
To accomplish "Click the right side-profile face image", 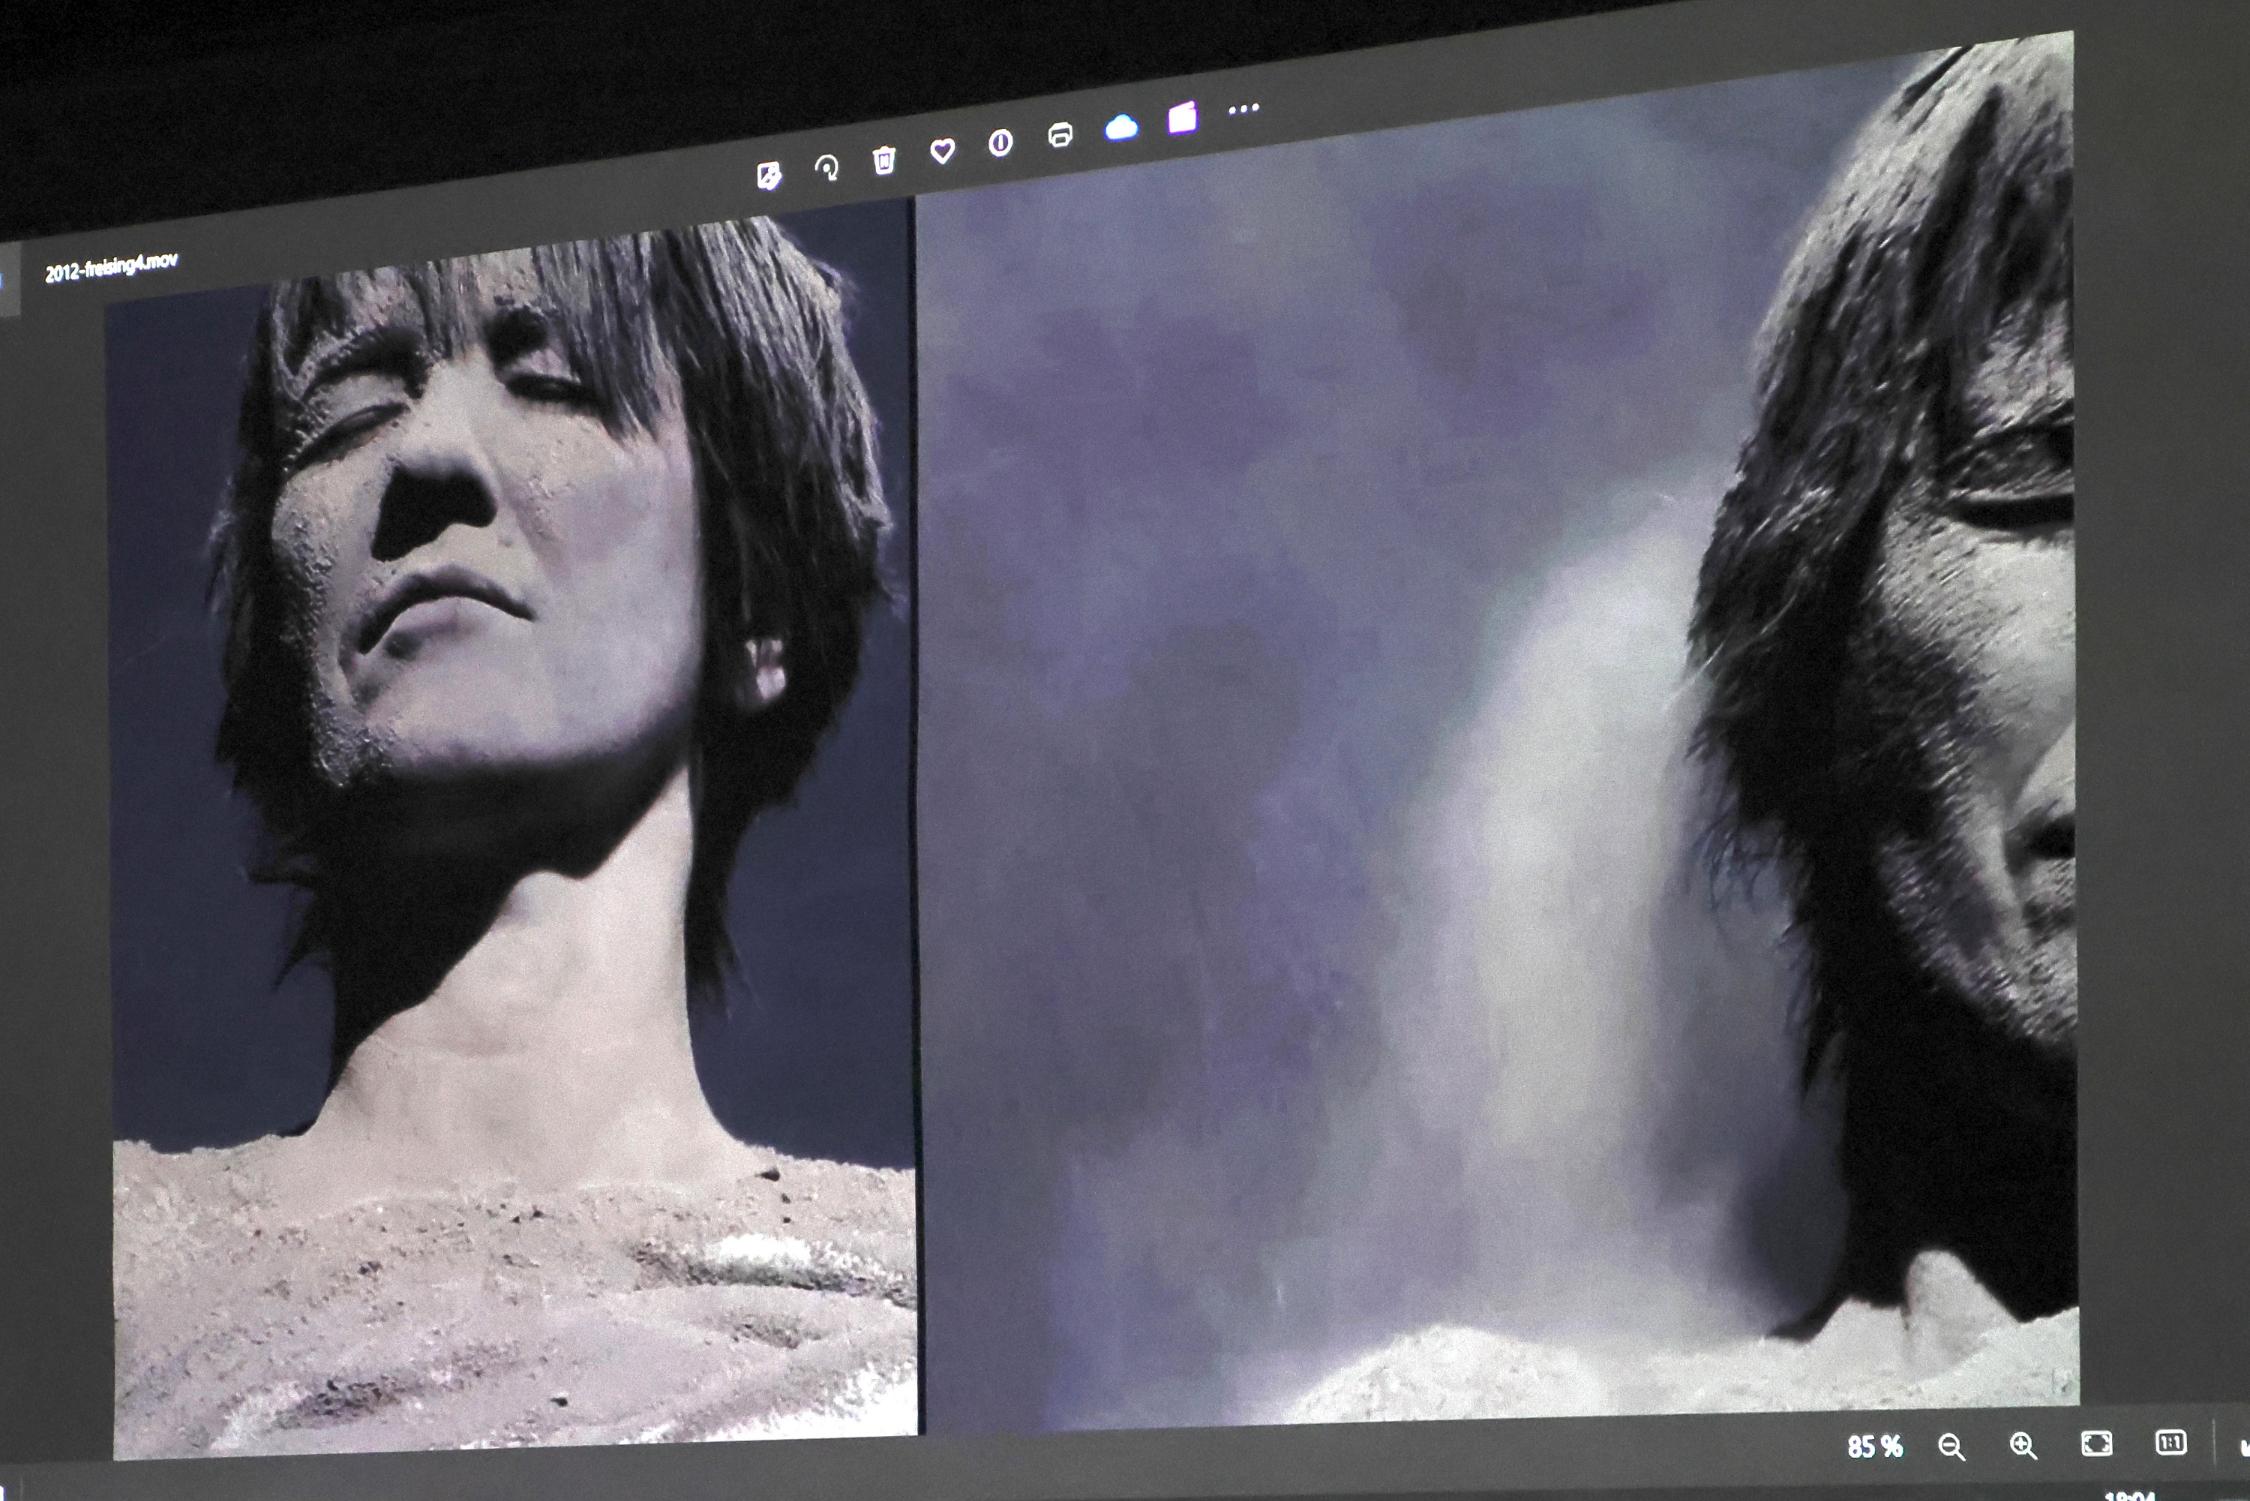I will click(1497, 735).
